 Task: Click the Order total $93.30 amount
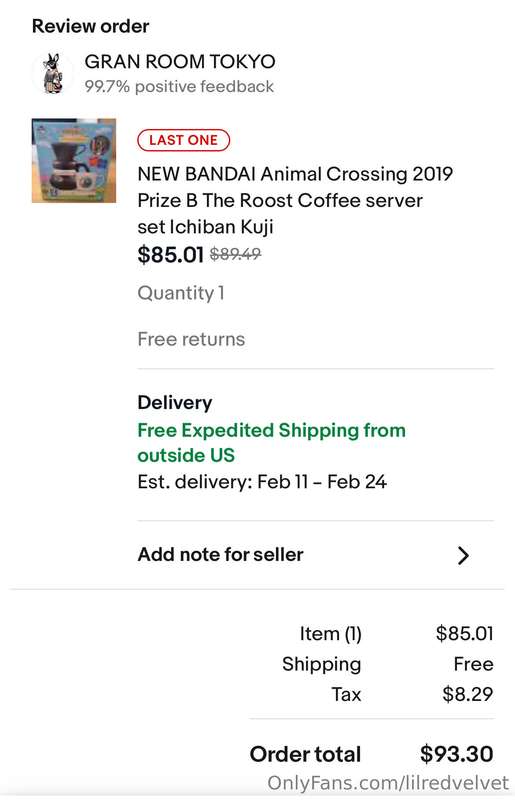[x=456, y=754]
